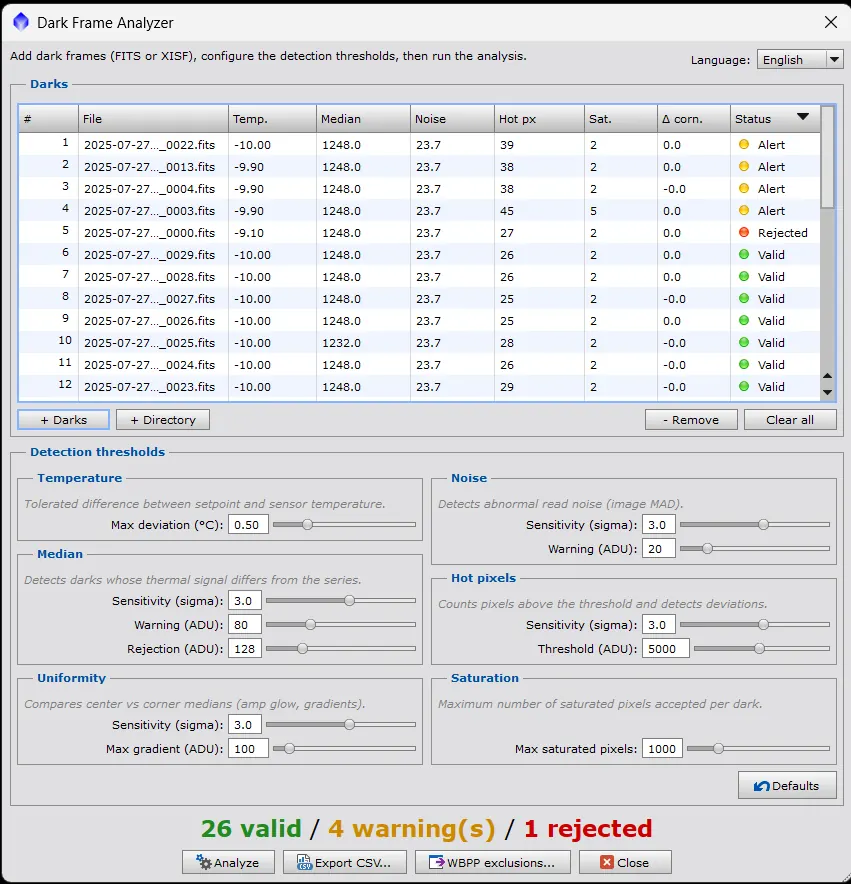Click the Uniformity Sensitivity slider handle

tap(350, 724)
